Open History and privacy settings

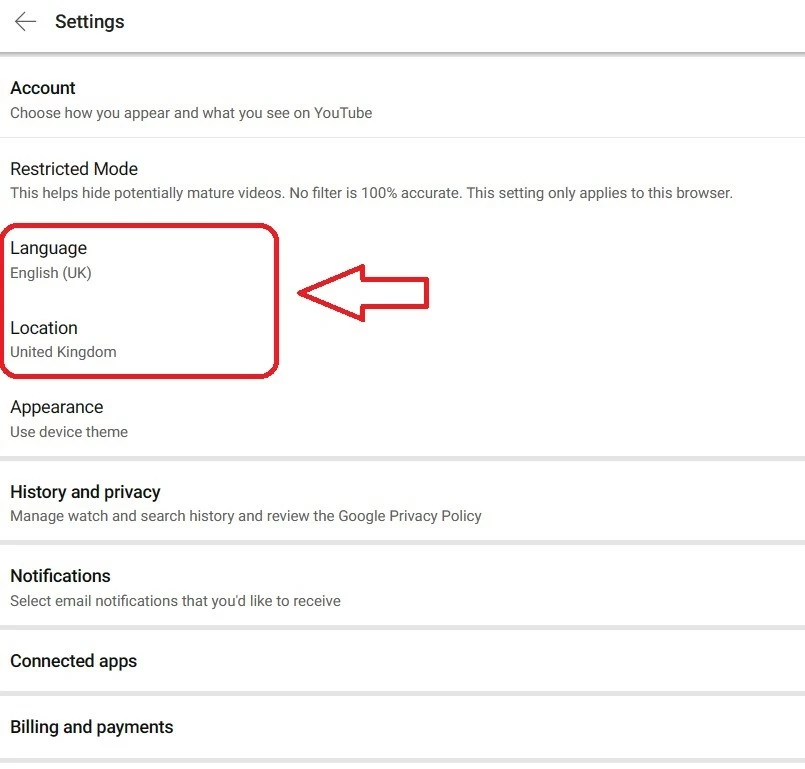[402, 503]
